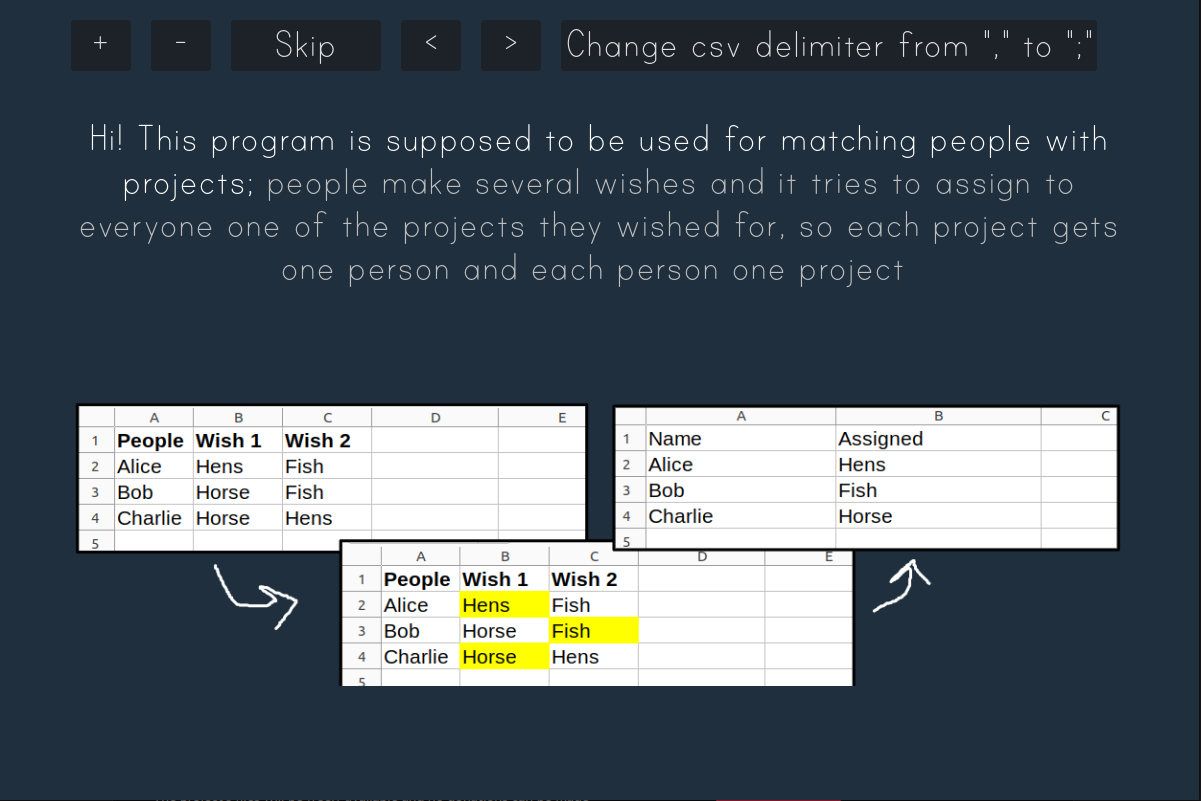Viewport: 1201px width, 801px height.
Task: Select yellow 'Hens' cell in highlighted table
Action: click(504, 605)
